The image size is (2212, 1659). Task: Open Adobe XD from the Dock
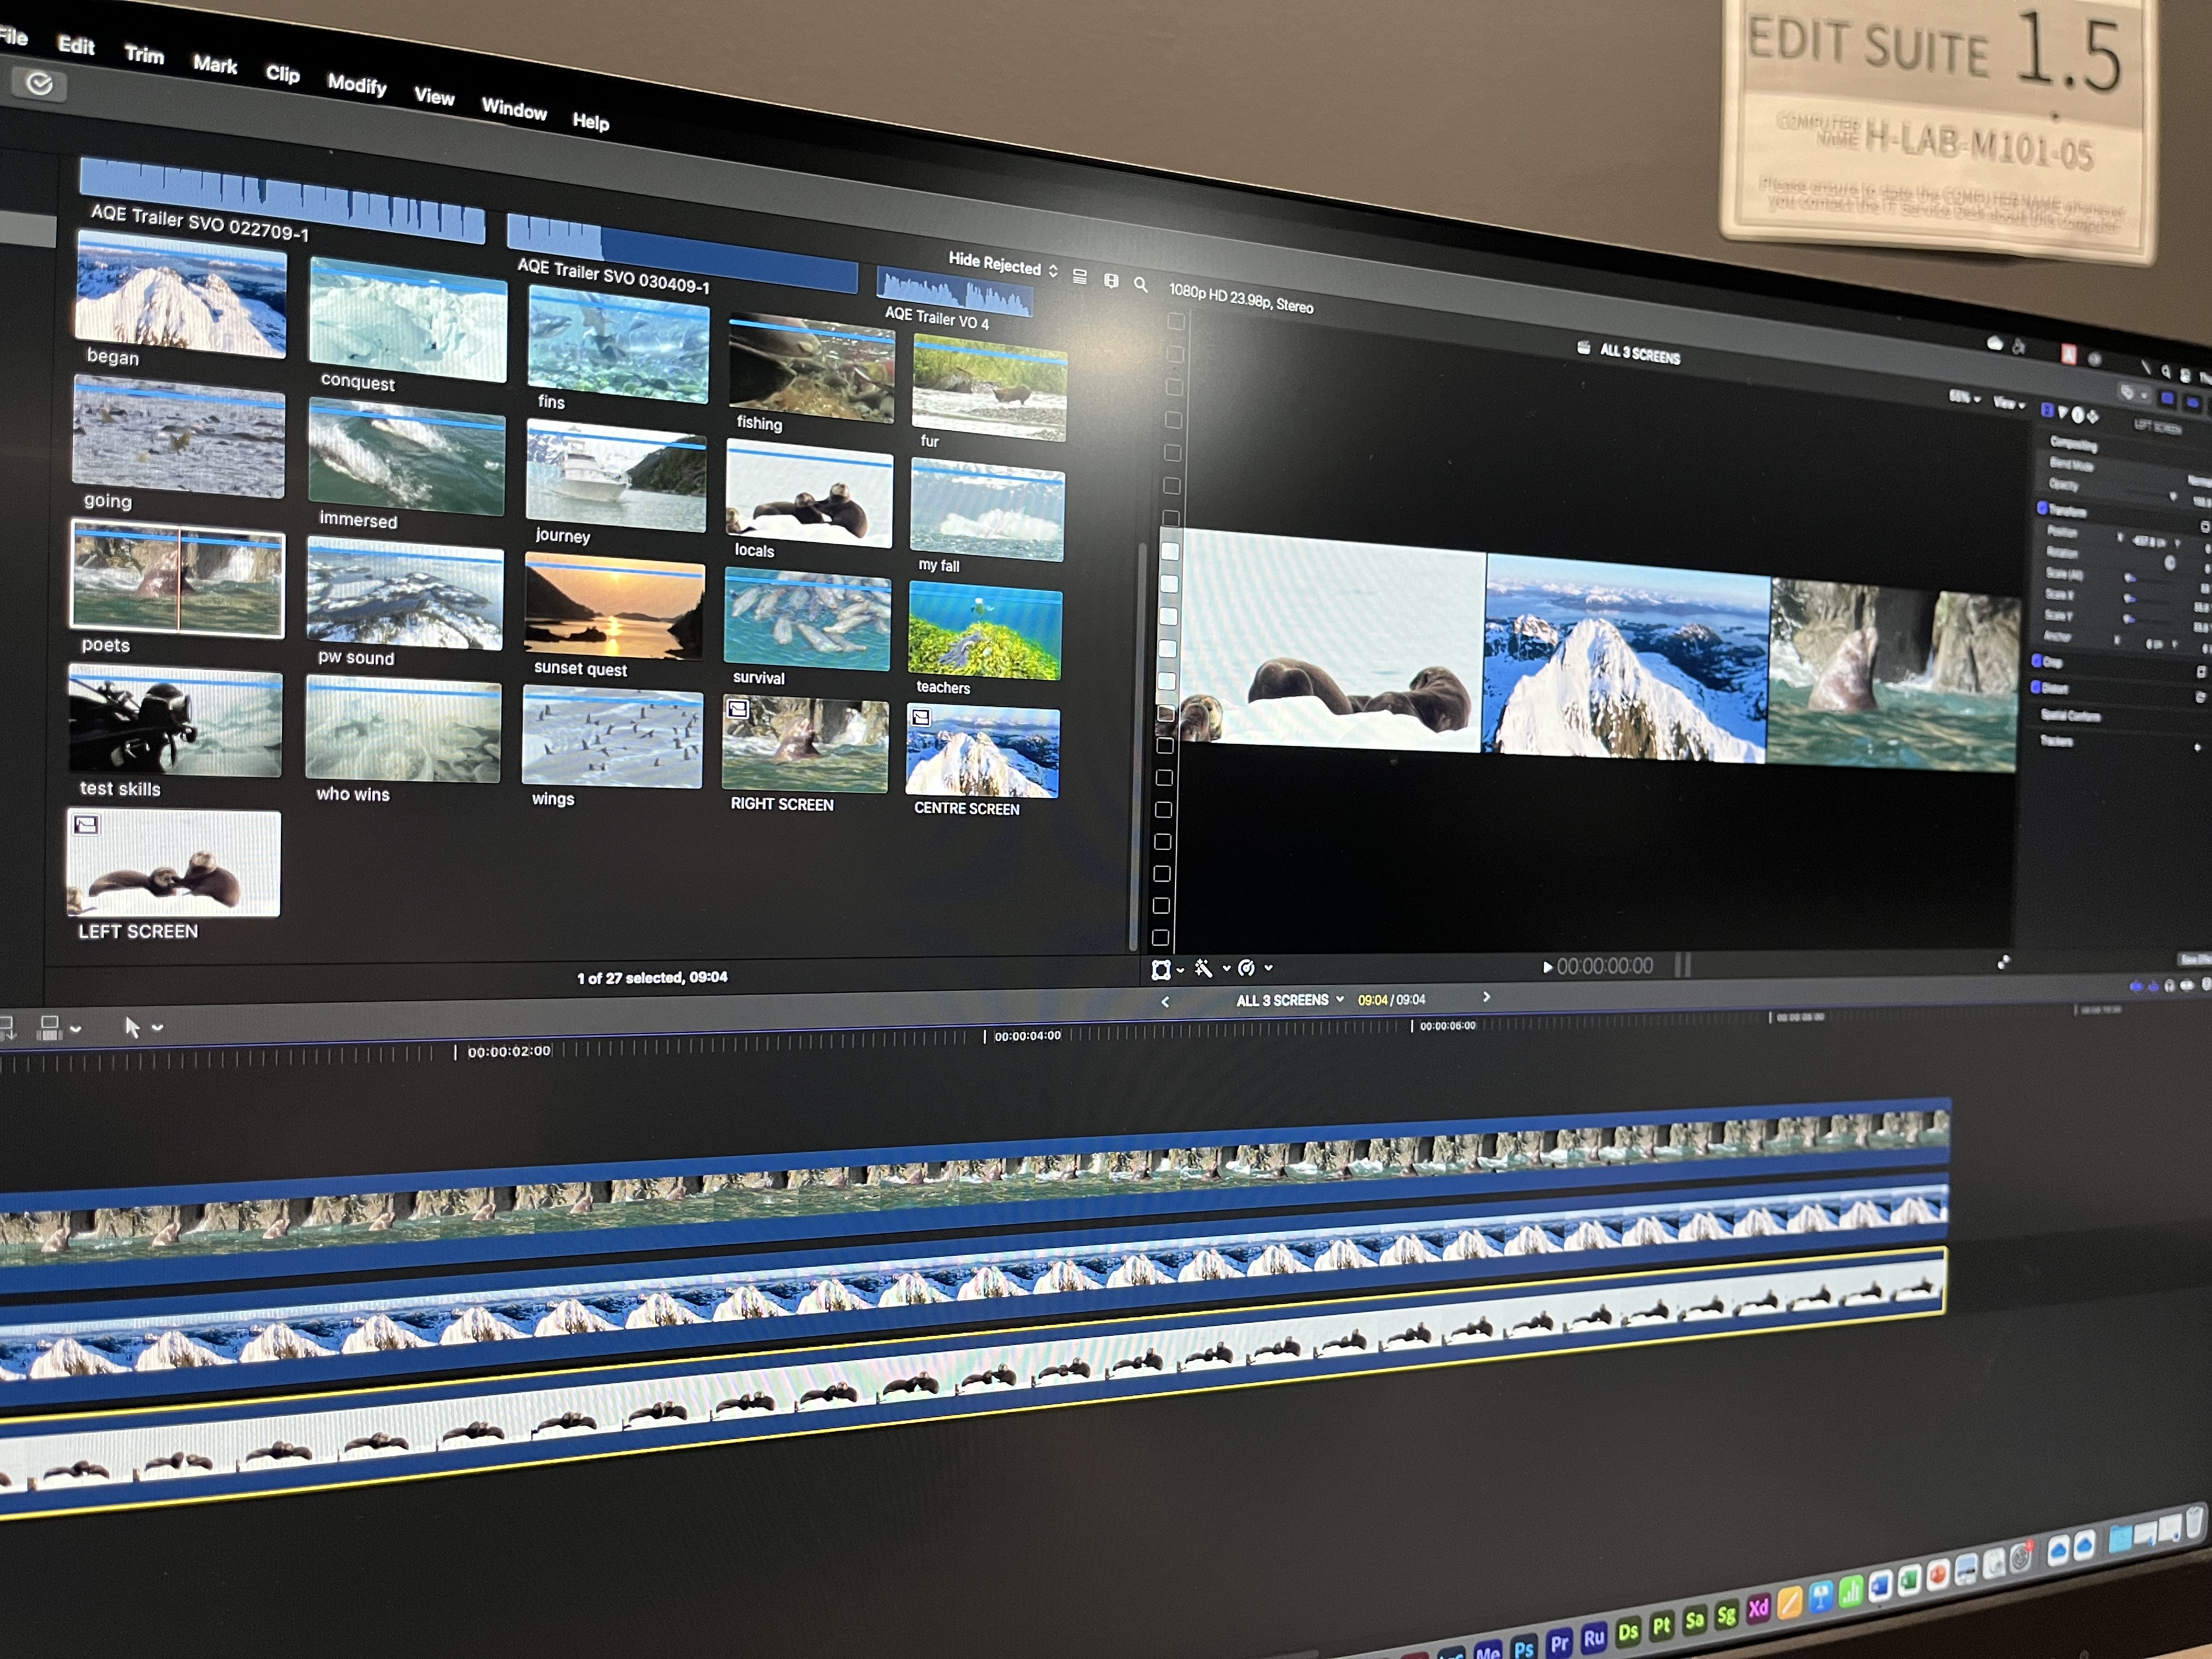coord(1758,1608)
